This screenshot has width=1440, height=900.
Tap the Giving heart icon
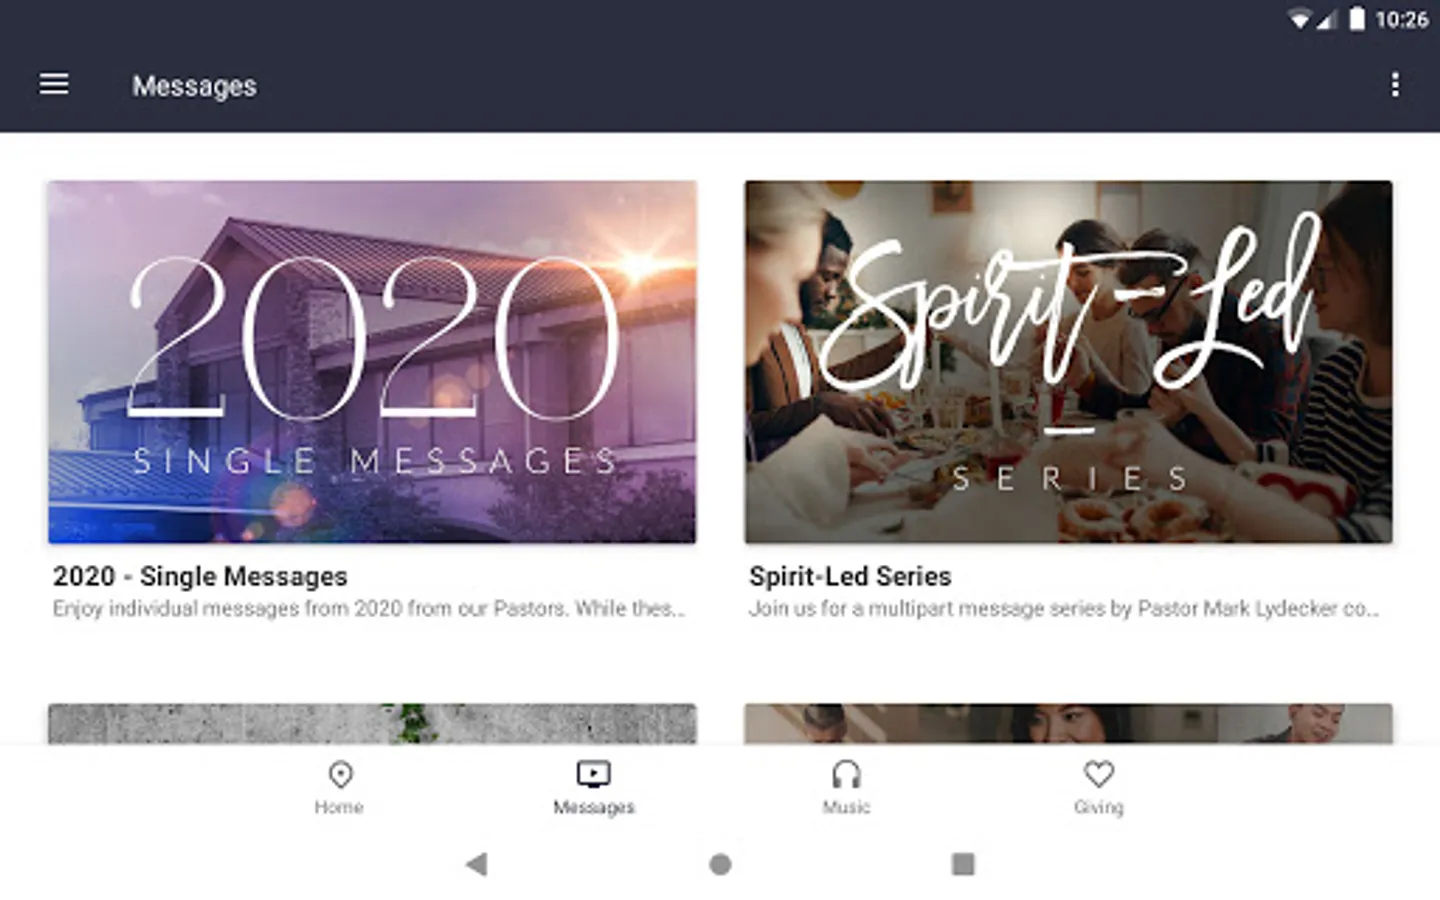[x=1099, y=774]
